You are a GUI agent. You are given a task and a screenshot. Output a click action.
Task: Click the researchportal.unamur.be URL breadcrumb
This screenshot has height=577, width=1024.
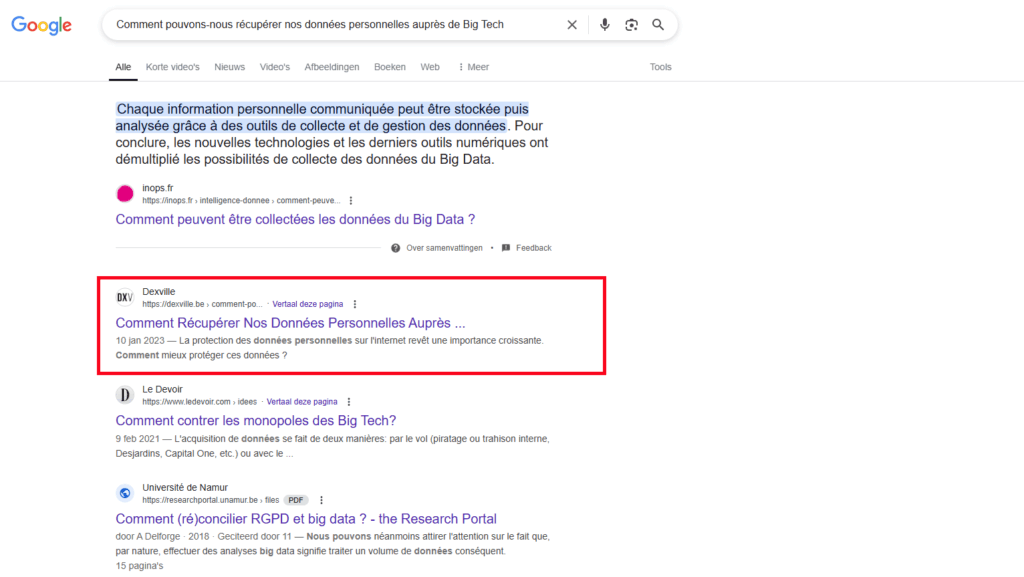210,500
